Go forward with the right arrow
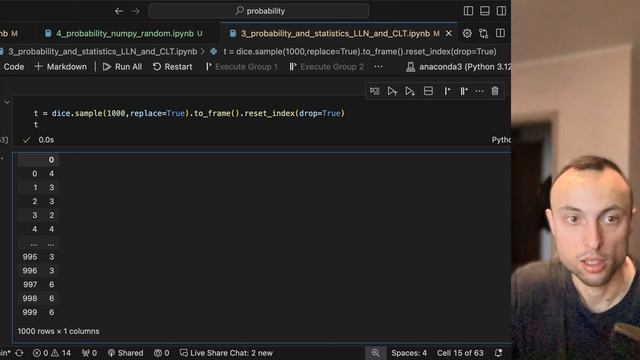The width and height of the screenshot is (640, 360). click(x=136, y=11)
